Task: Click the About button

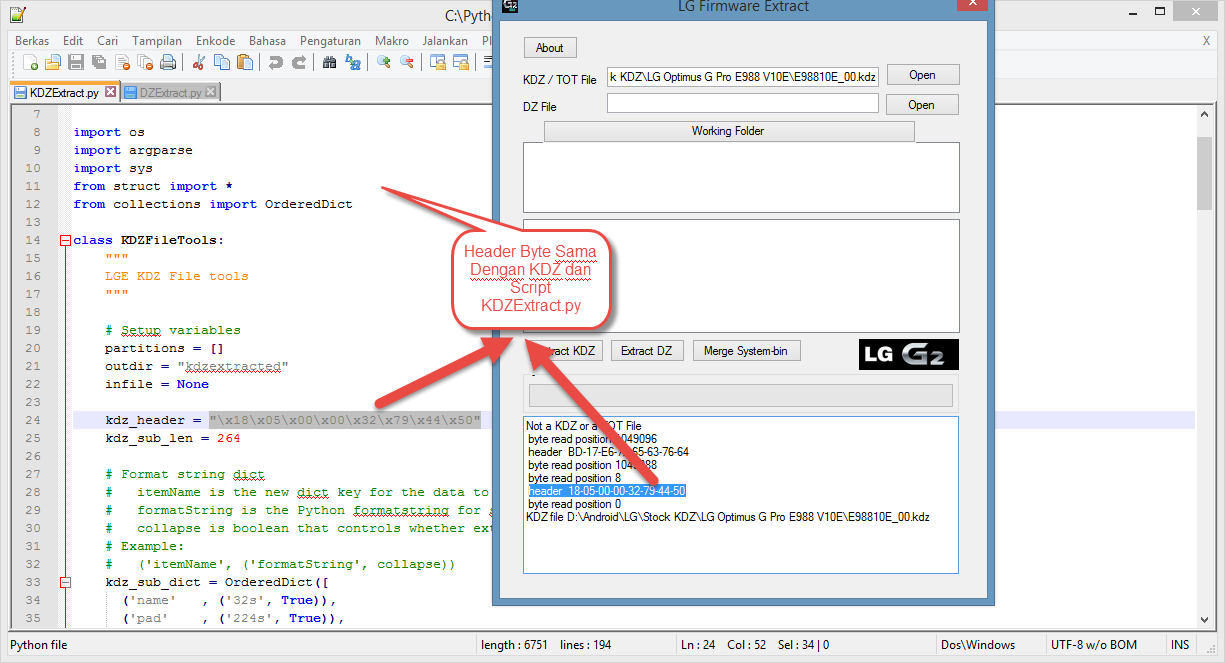Action: pos(550,48)
